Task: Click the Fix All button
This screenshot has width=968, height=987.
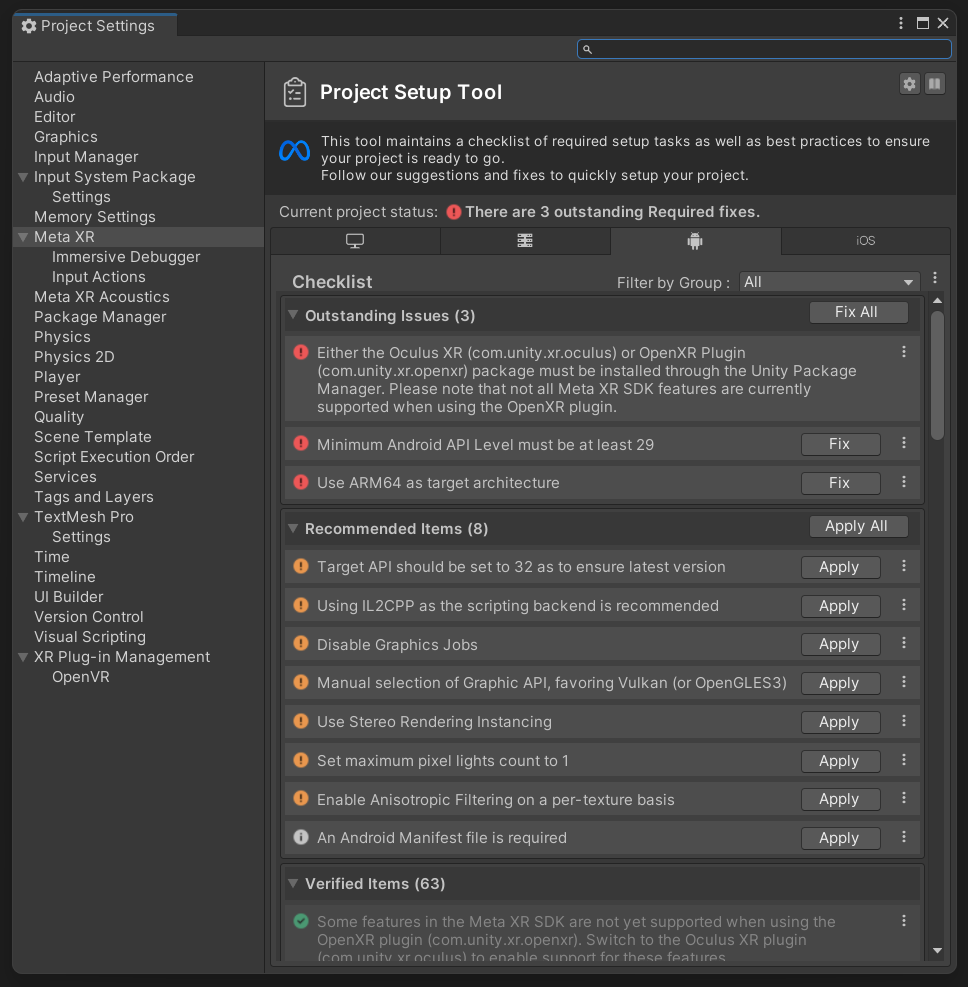Action: [x=858, y=312]
